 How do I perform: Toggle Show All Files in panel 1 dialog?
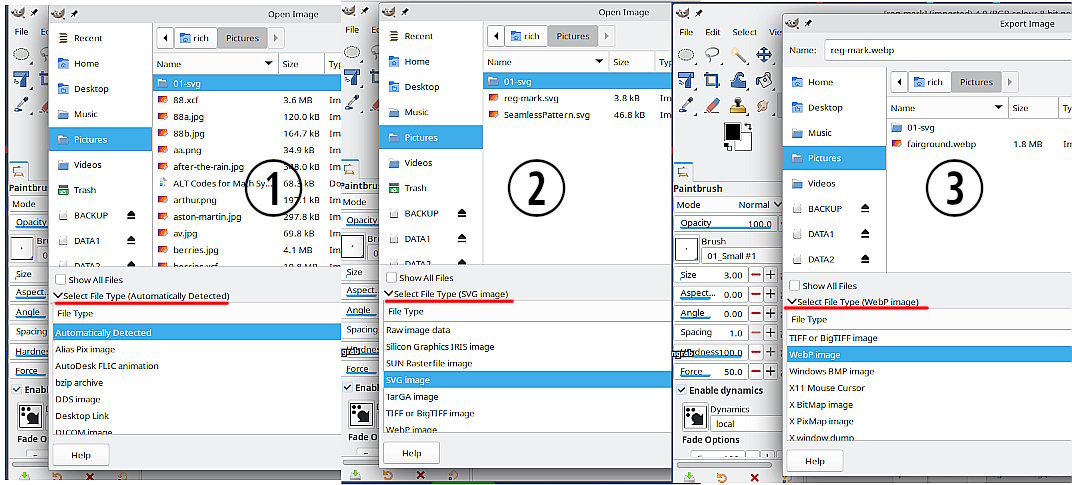pos(60,279)
